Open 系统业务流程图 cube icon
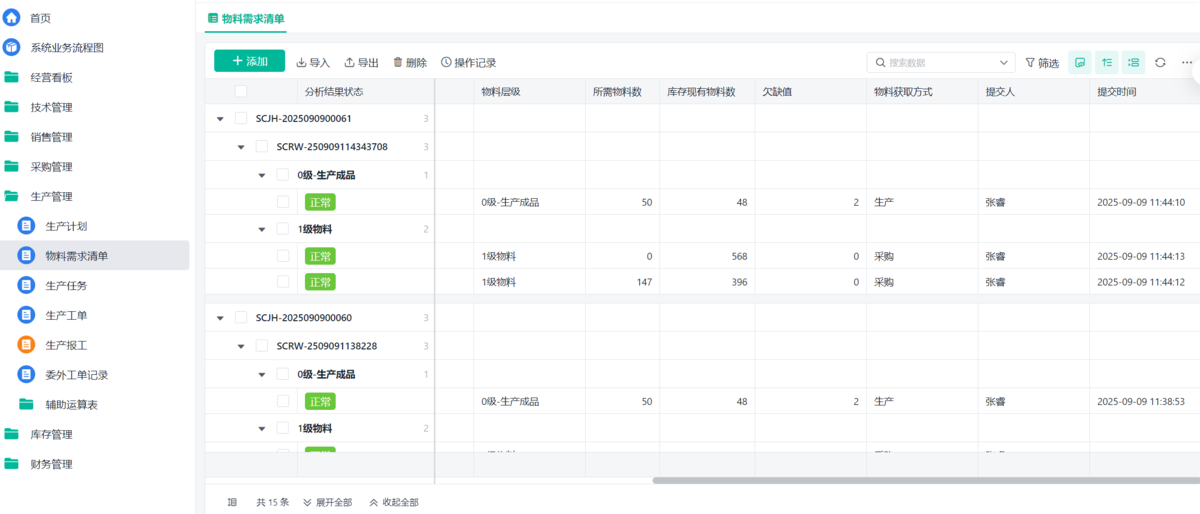Image resolution: width=1200 pixels, height=514 pixels. tap(11, 47)
